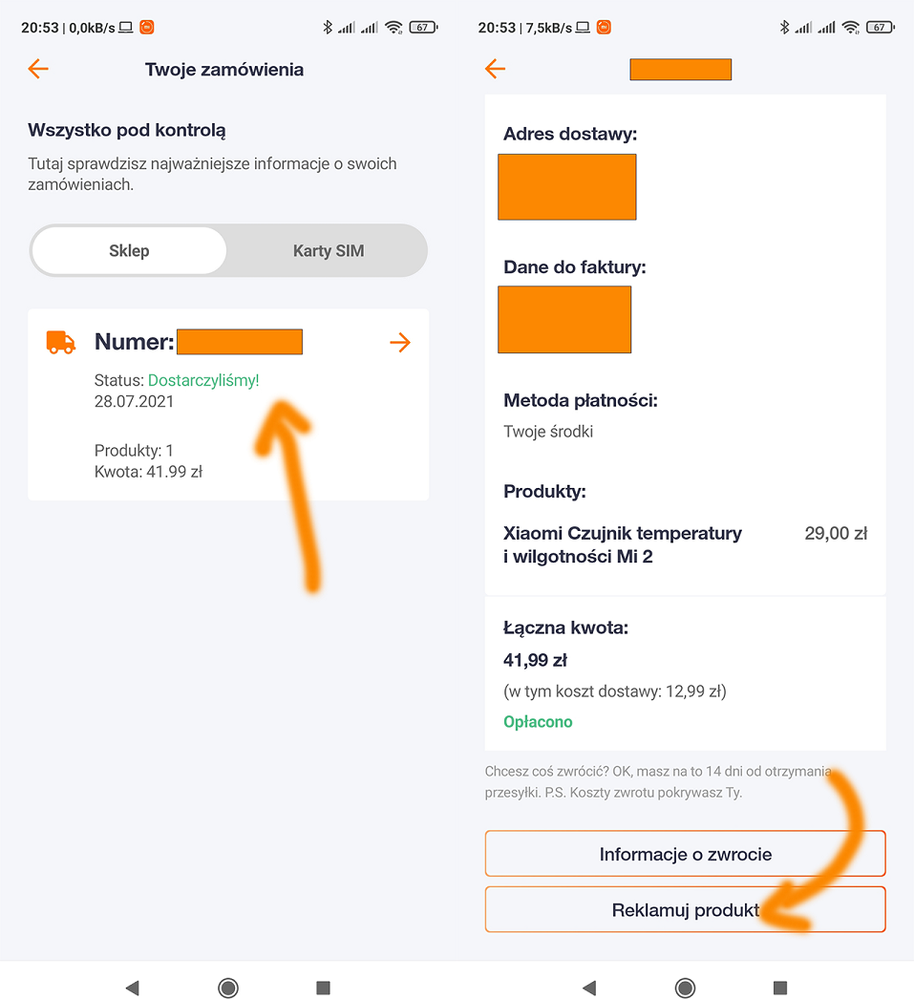Viewport: 914px width, 999px height.
Task: Tap Xiaomi Czujnik temperatury product entry
Action: pos(622,545)
